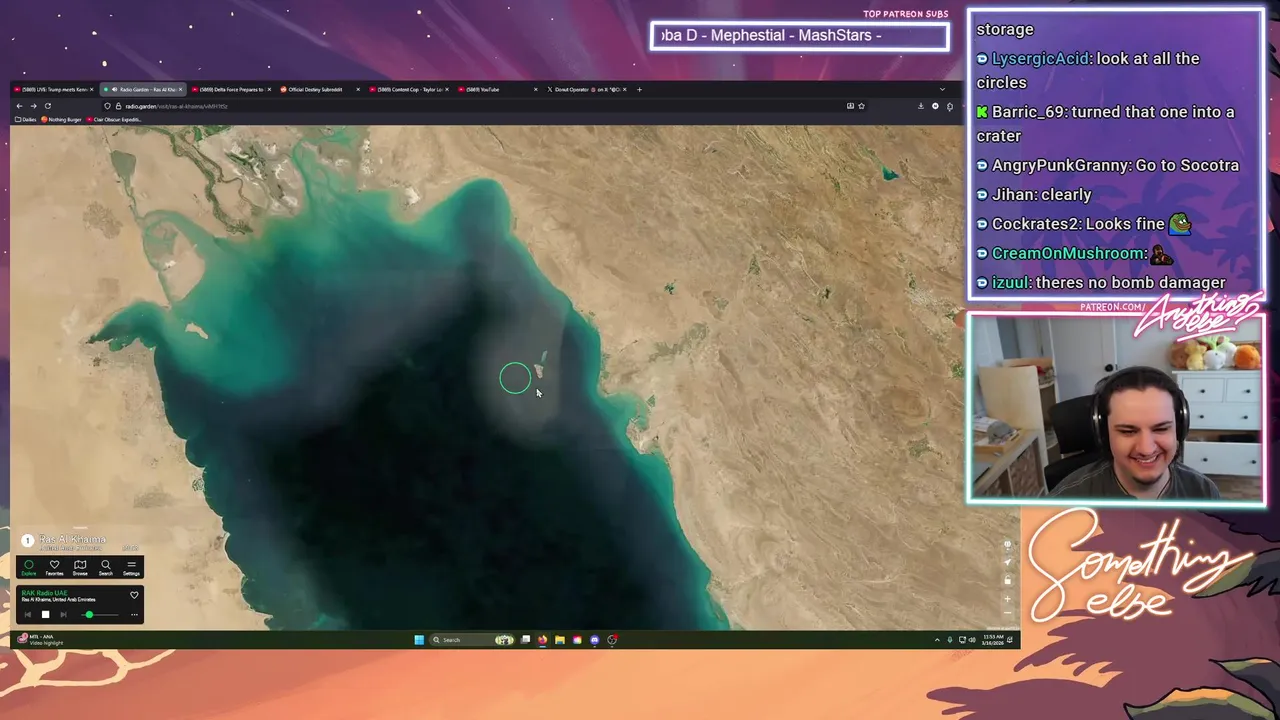Open the Clair Obscur Expedition bookmark
Screen dimensions: 1280x720
(113, 119)
